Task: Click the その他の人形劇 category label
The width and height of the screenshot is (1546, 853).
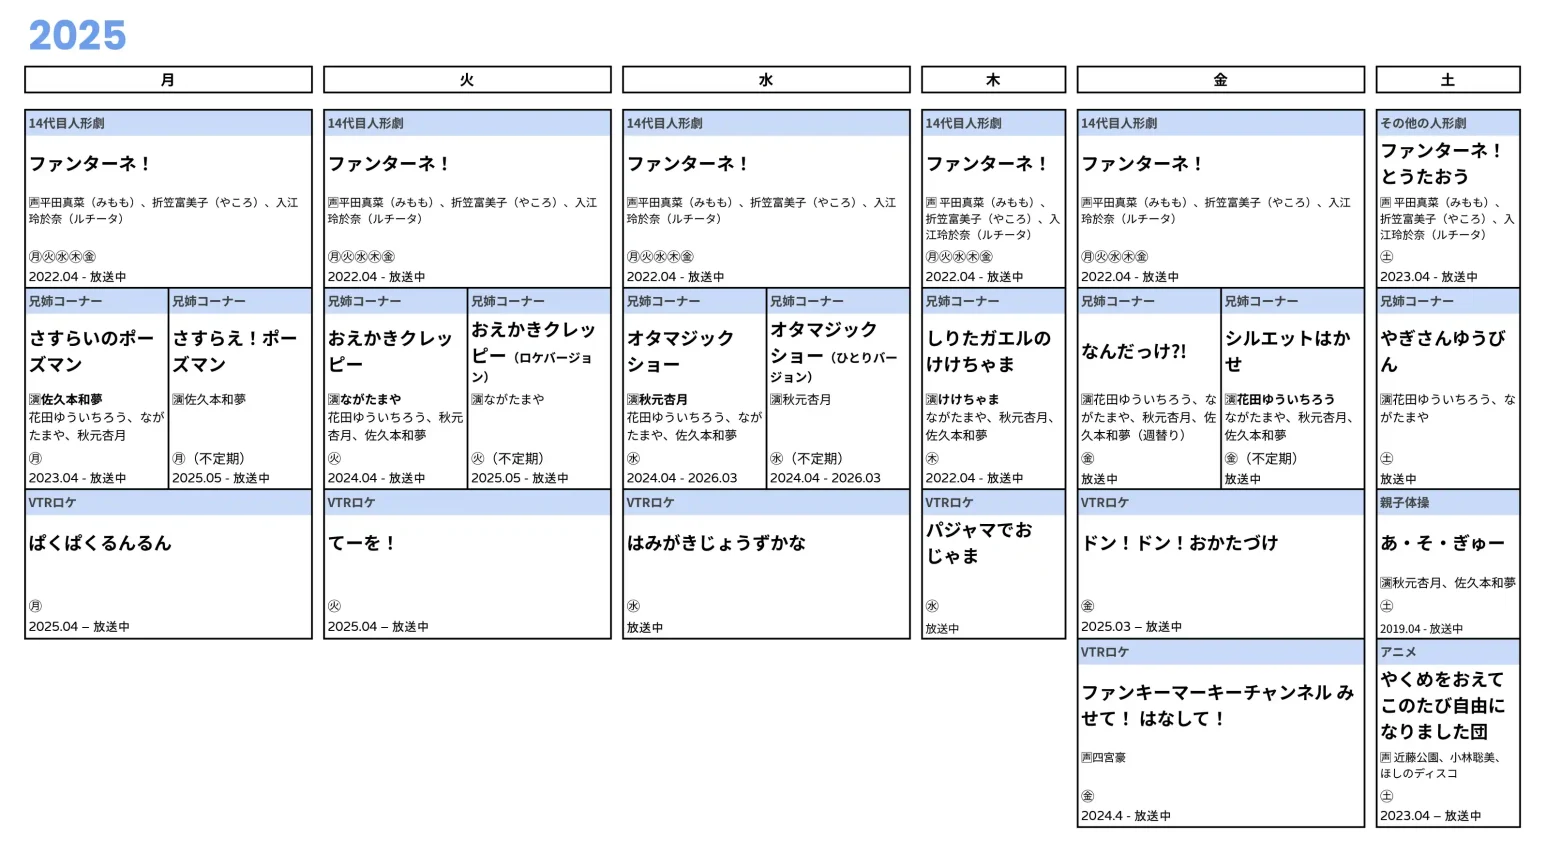Action: click(1422, 124)
